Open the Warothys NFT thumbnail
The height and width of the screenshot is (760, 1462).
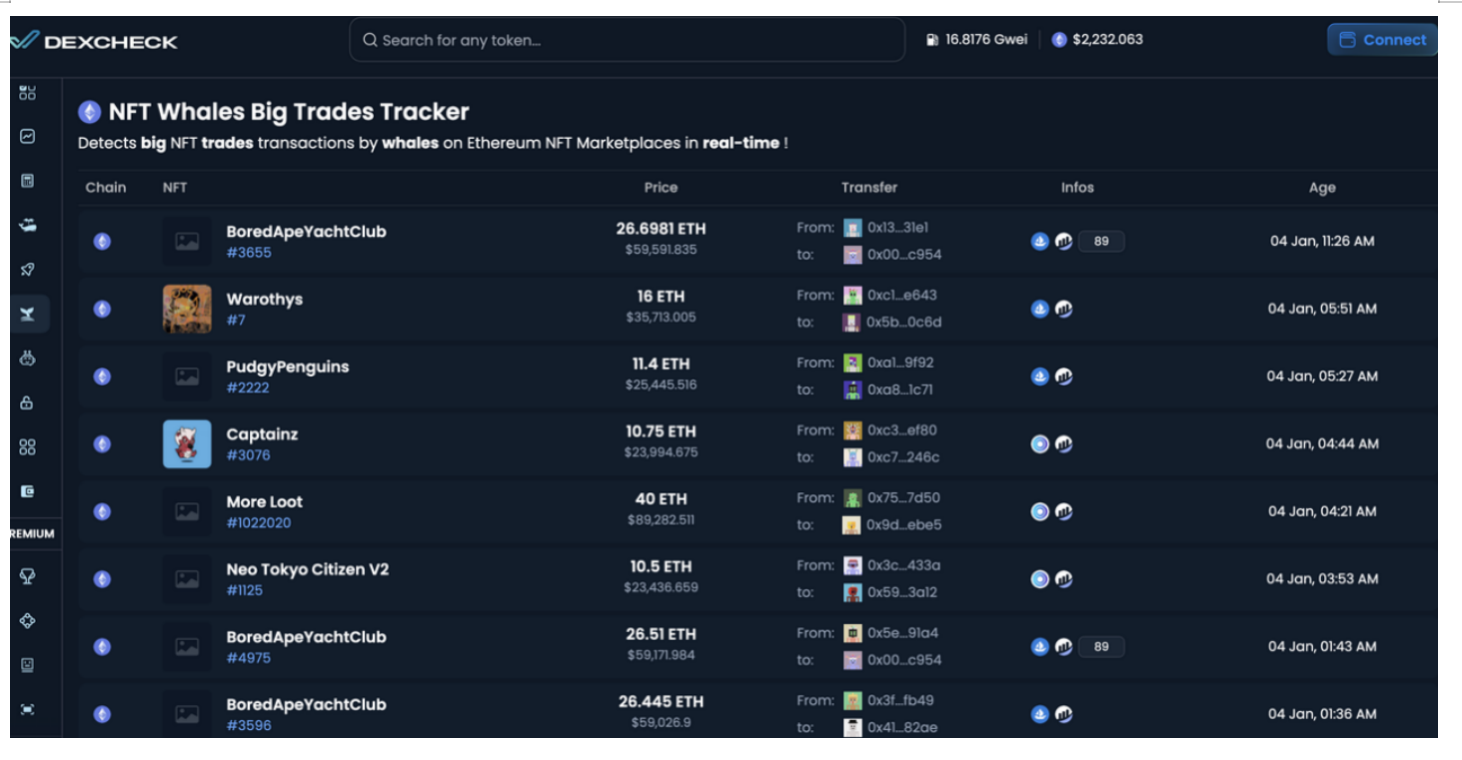point(187,309)
